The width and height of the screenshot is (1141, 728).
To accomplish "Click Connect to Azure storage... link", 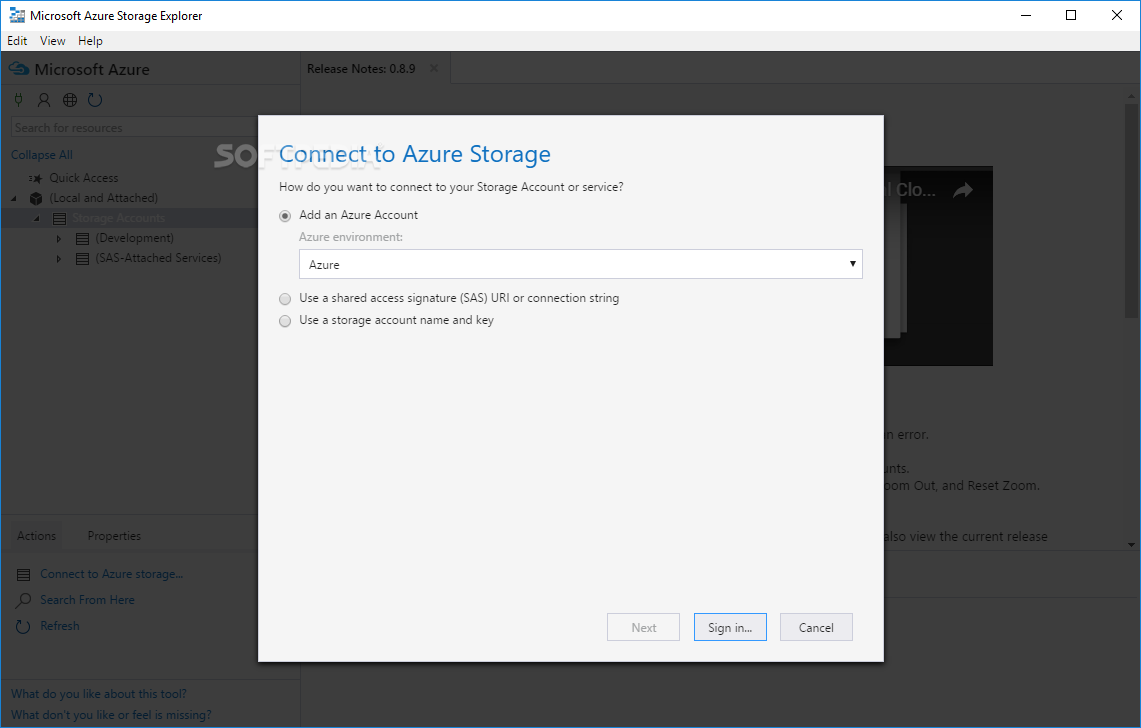I will tap(111, 574).
